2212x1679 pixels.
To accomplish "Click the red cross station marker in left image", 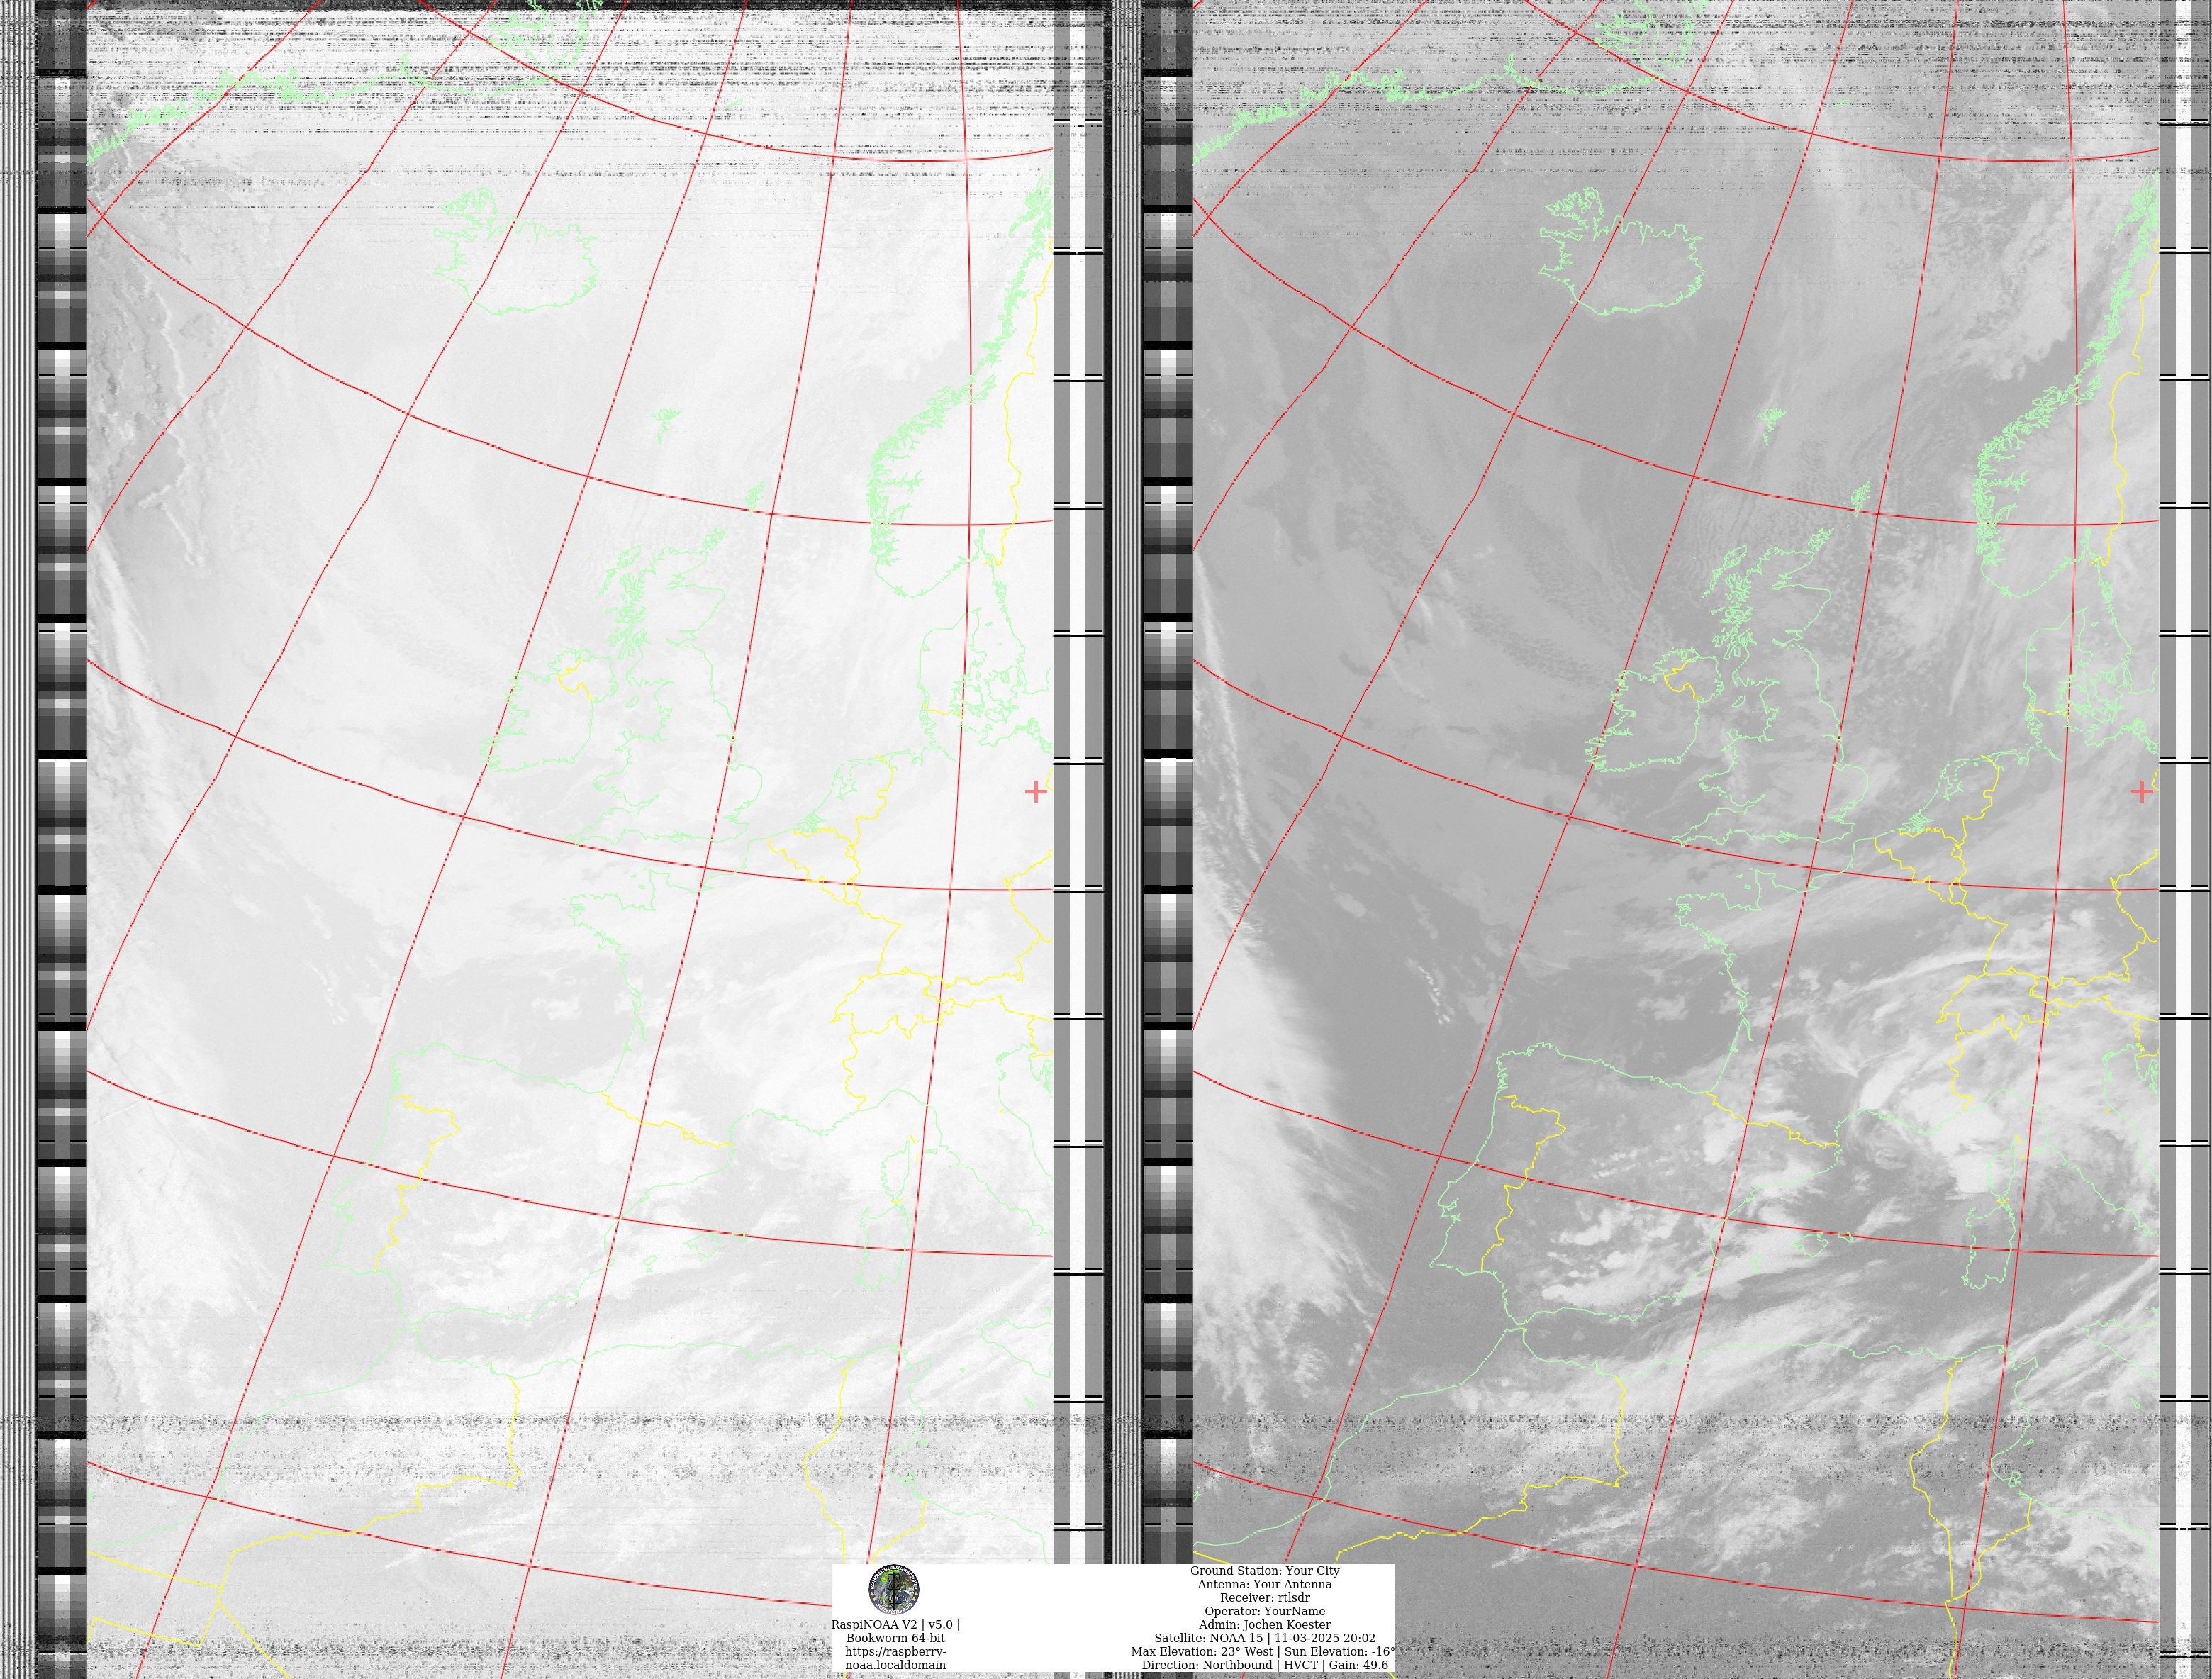I will (1036, 792).
